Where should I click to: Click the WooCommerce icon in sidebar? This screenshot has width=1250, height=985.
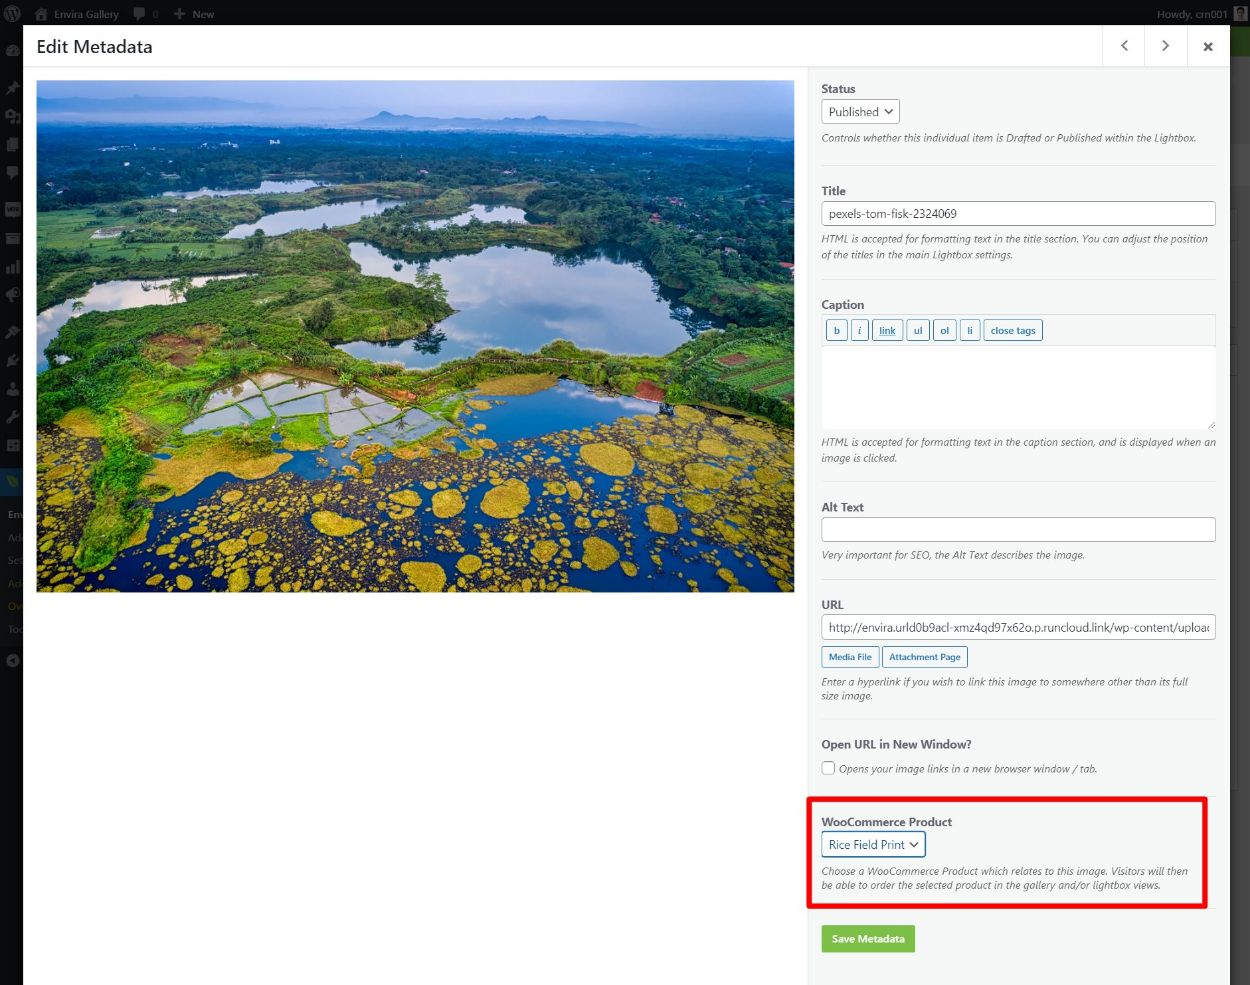[x=12, y=210]
